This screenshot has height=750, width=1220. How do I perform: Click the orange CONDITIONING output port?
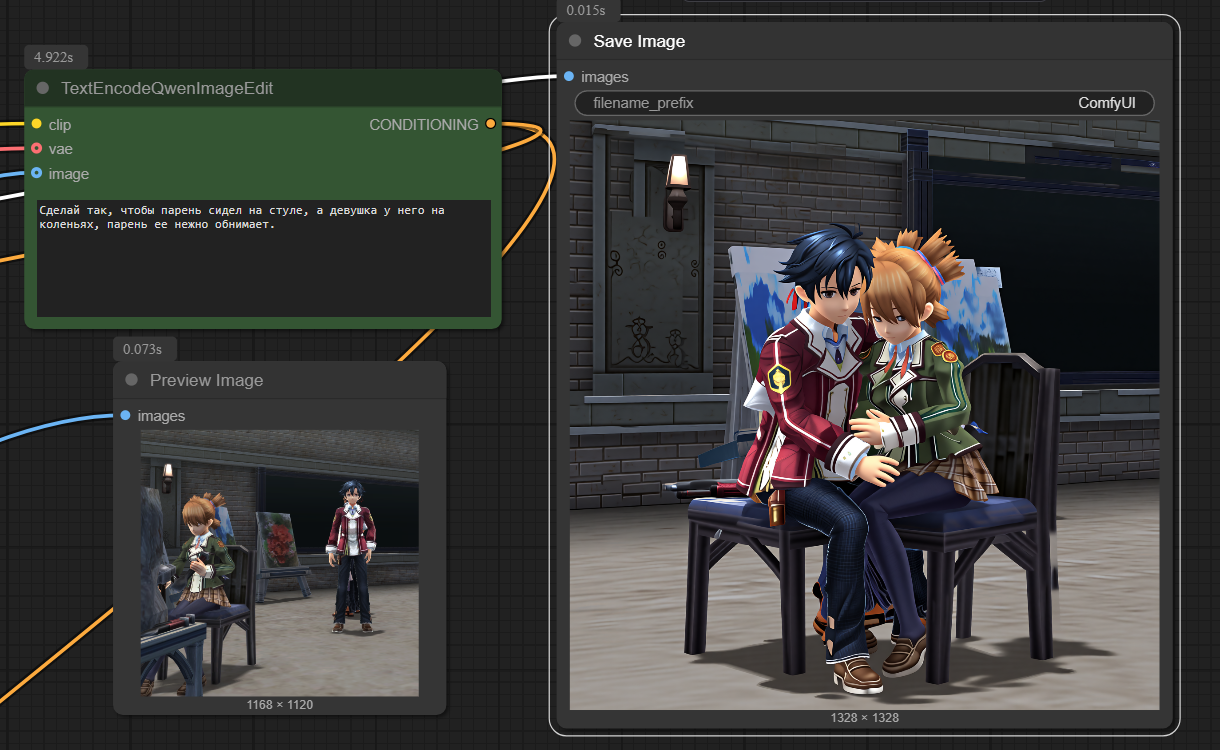click(x=490, y=124)
